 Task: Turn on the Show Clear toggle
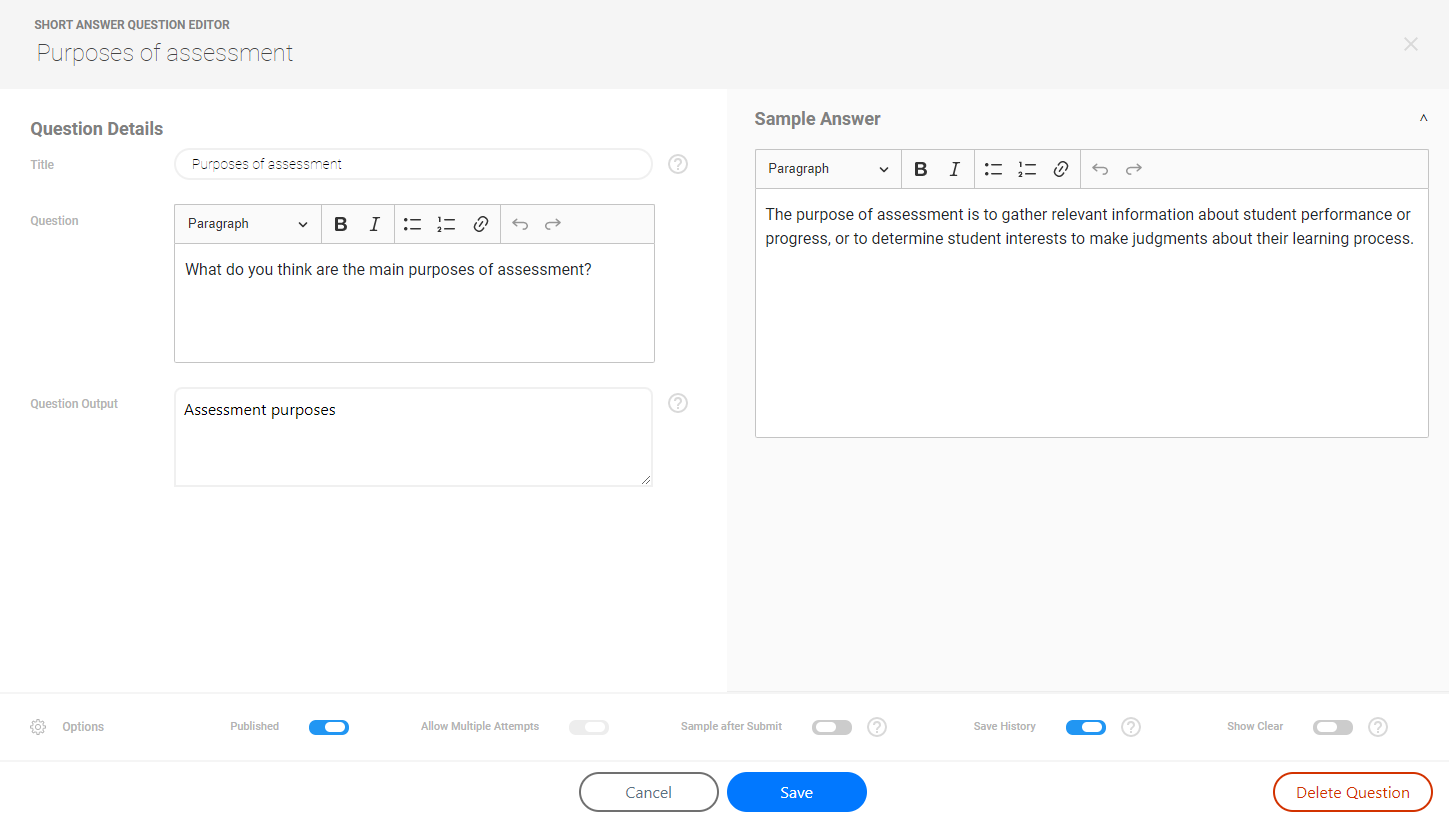[1332, 727]
